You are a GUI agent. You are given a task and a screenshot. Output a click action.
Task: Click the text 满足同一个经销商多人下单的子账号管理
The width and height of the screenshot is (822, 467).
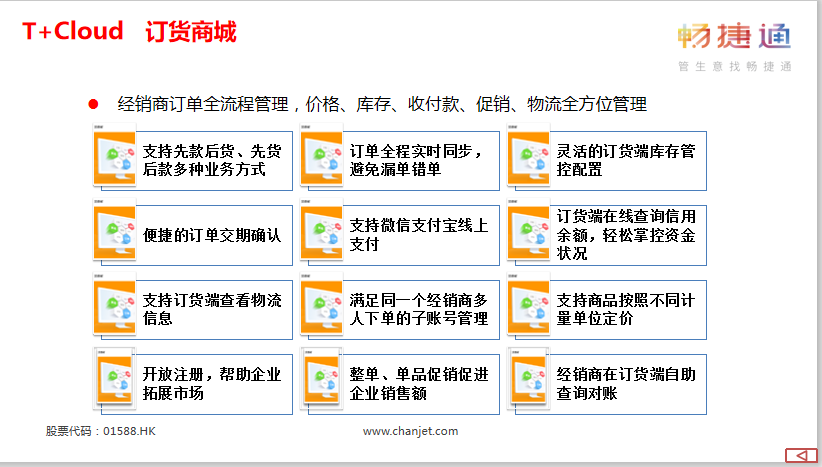(418, 309)
